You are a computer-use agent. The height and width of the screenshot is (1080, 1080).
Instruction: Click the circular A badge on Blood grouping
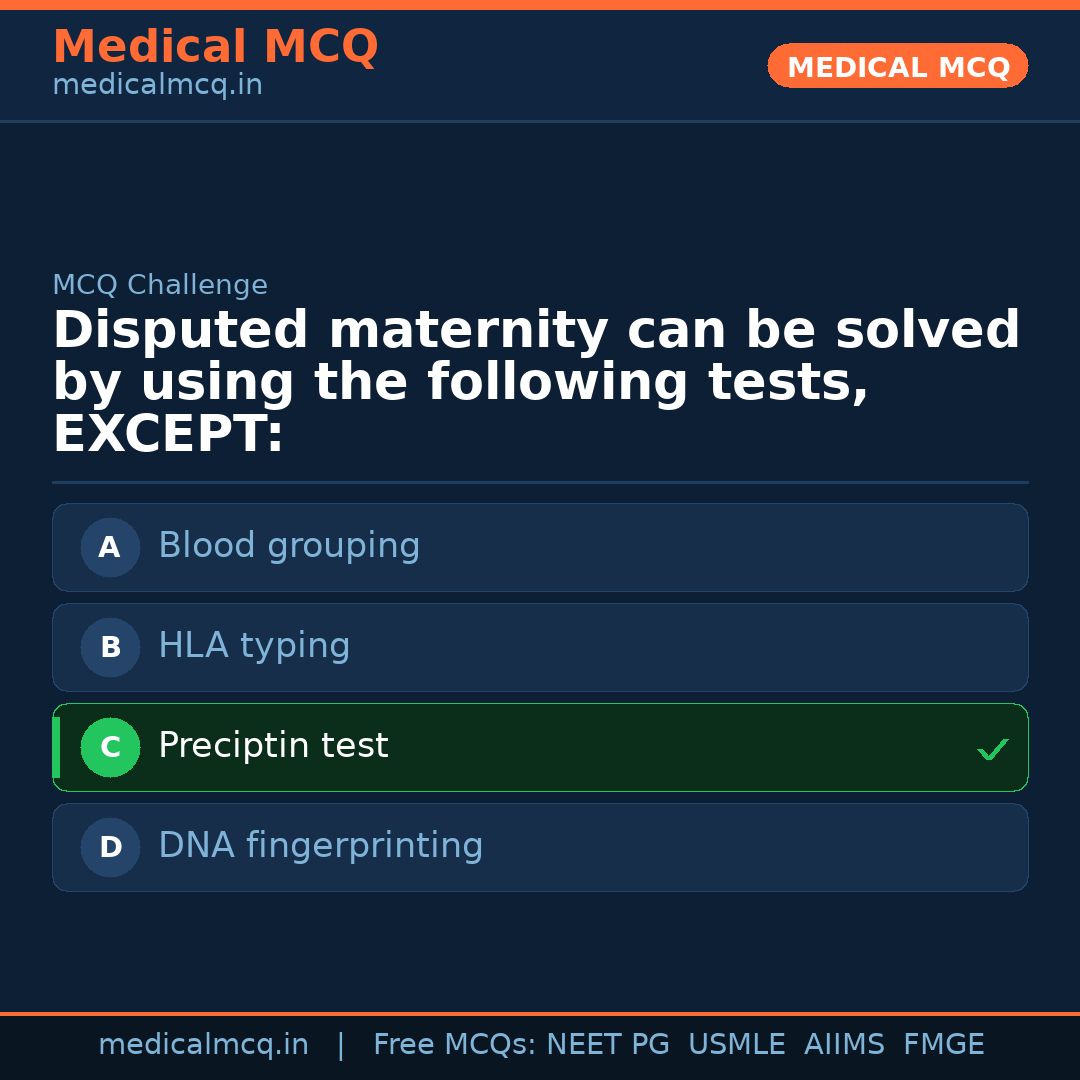point(110,547)
